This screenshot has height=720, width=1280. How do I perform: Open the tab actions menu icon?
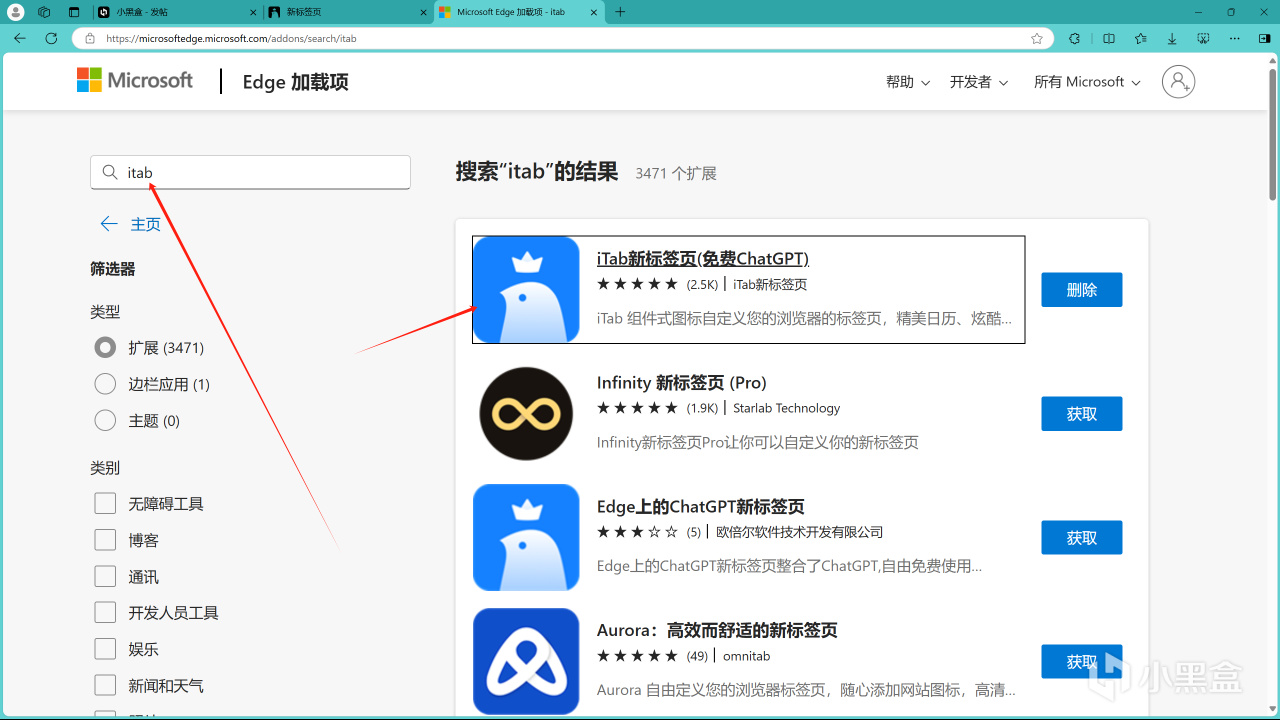click(74, 12)
